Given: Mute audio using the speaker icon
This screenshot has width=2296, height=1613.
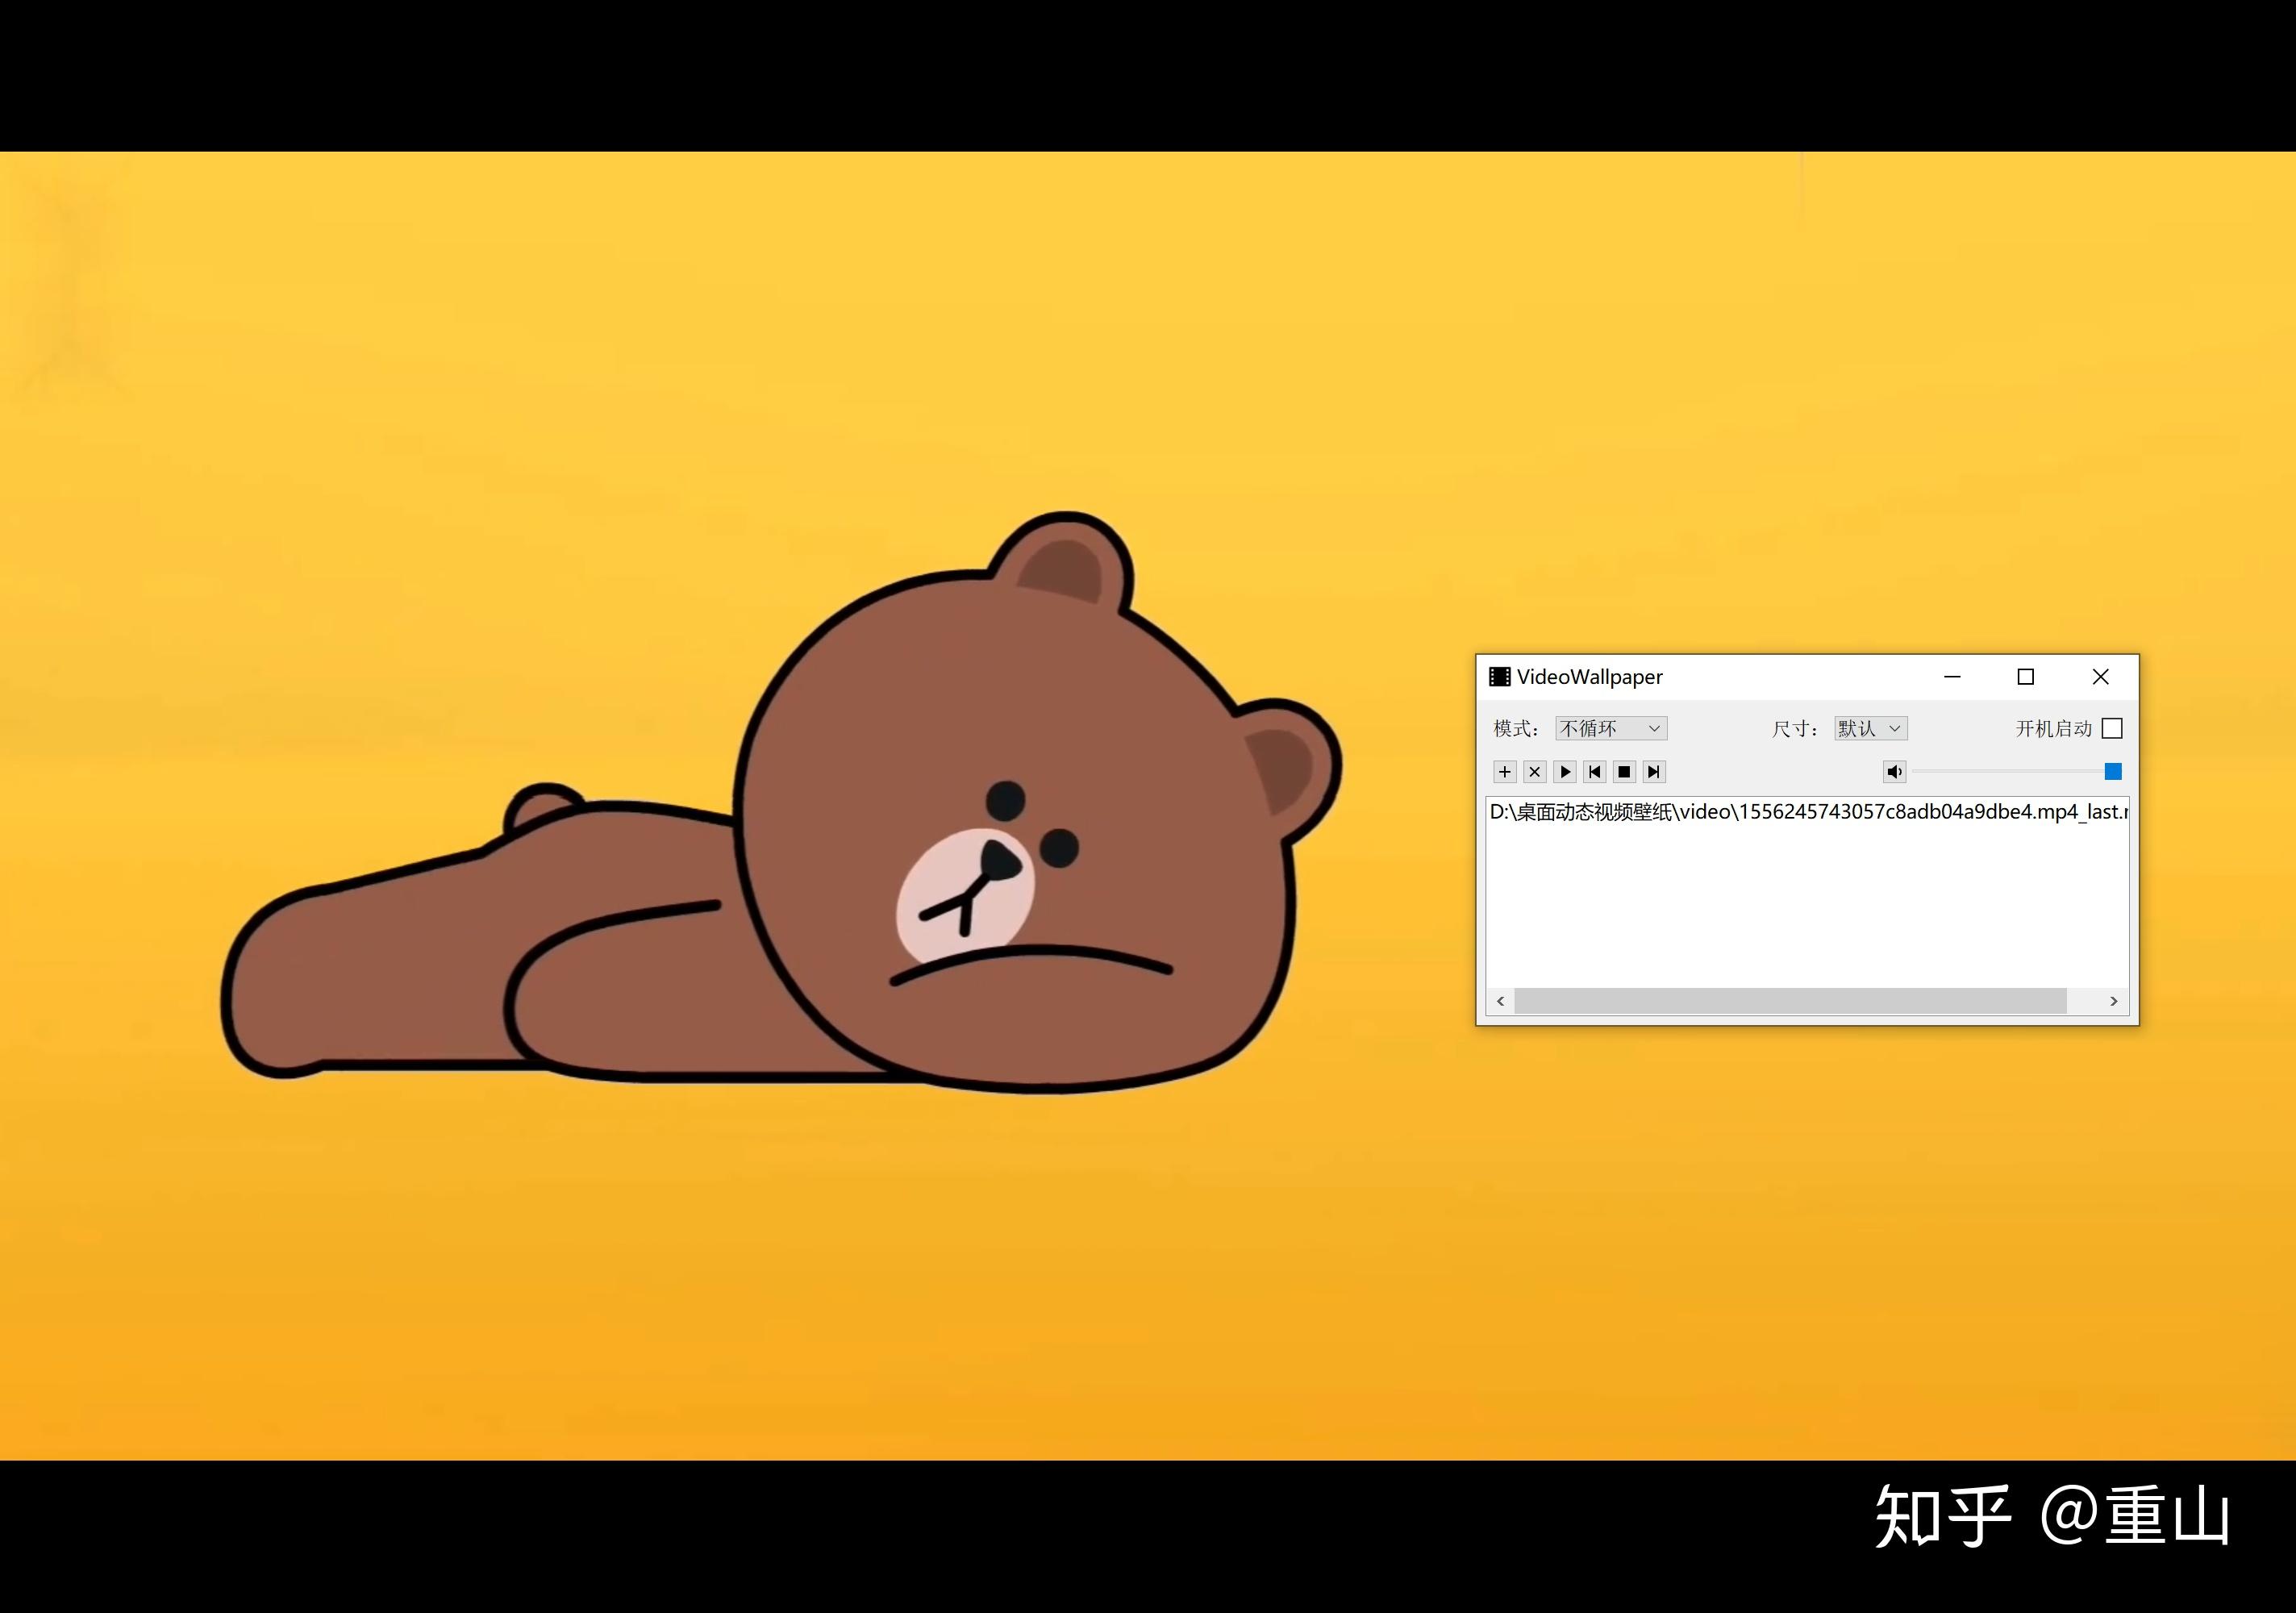Looking at the screenshot, I should [1894, 771].
